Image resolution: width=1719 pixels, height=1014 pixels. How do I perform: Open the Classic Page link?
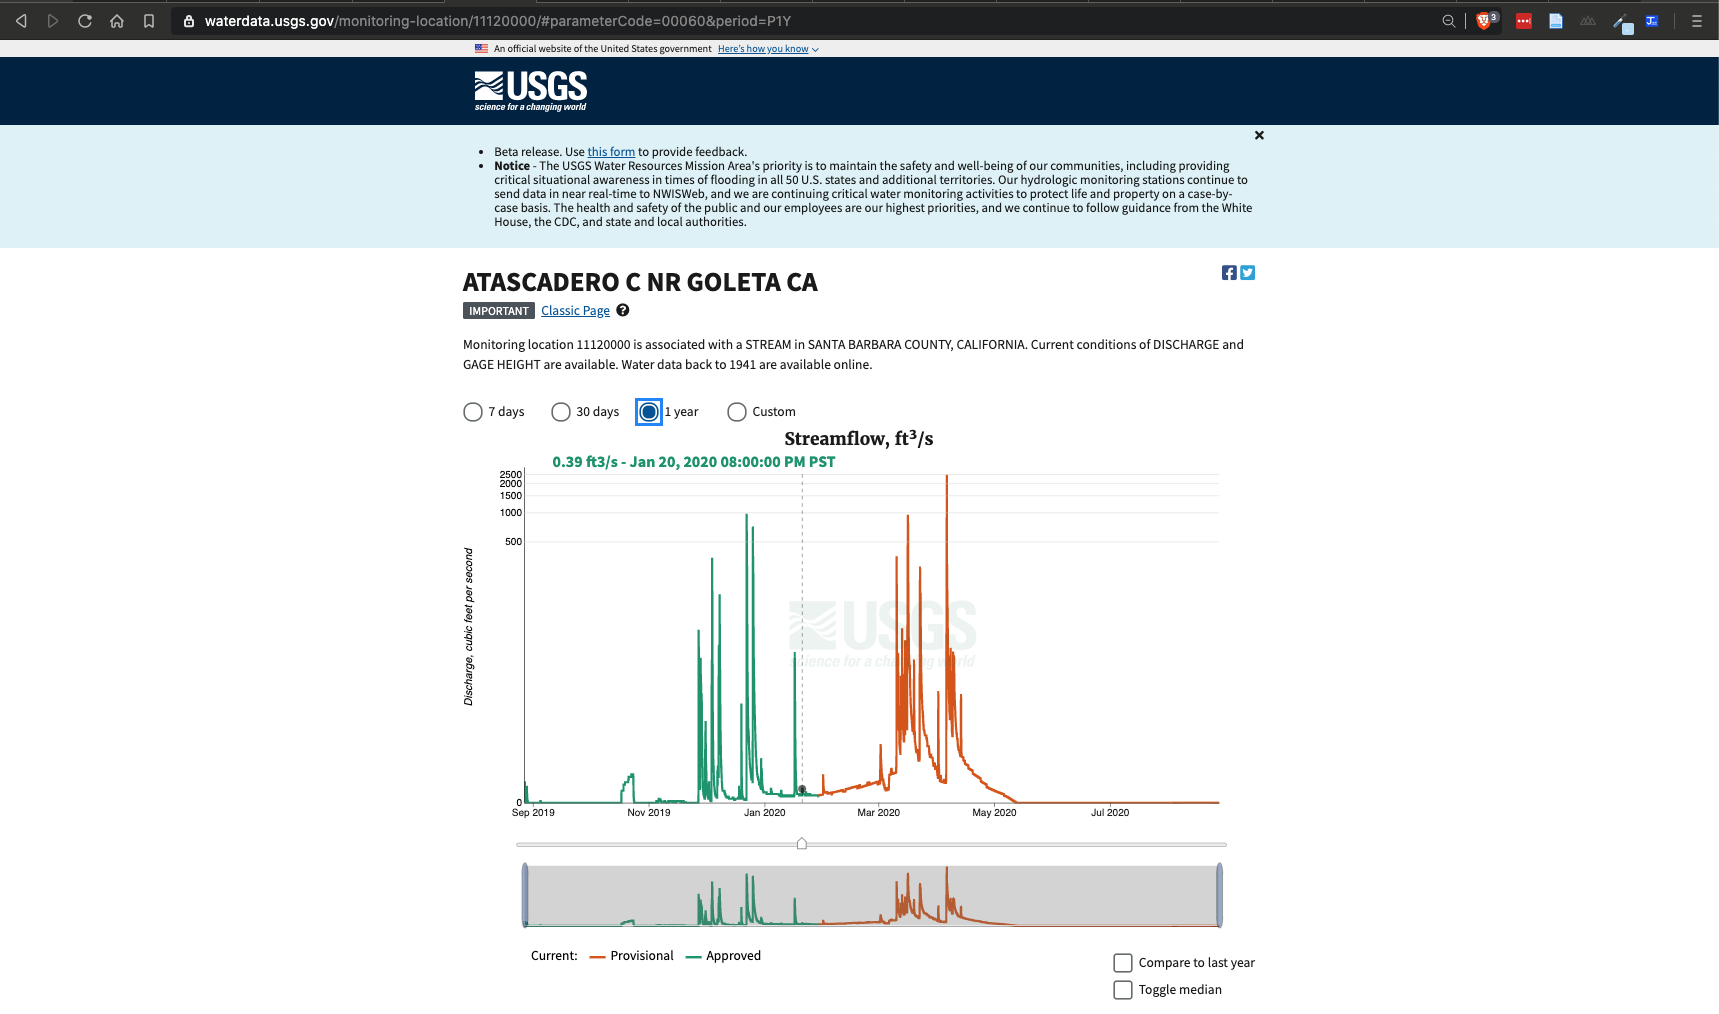coord(575,311)
